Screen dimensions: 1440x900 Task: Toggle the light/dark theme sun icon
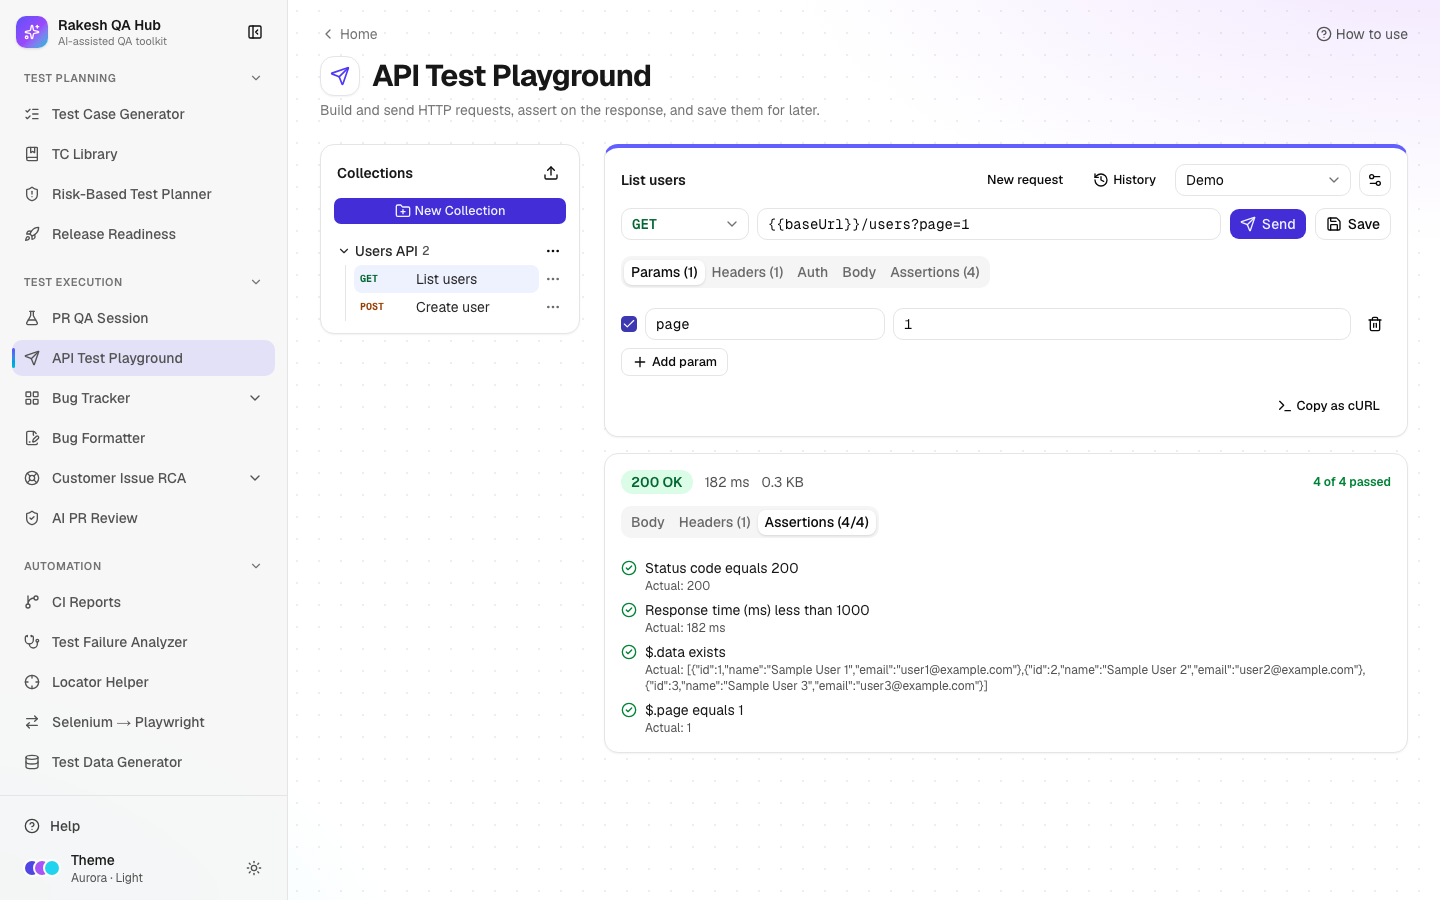(x=254, y=868)
